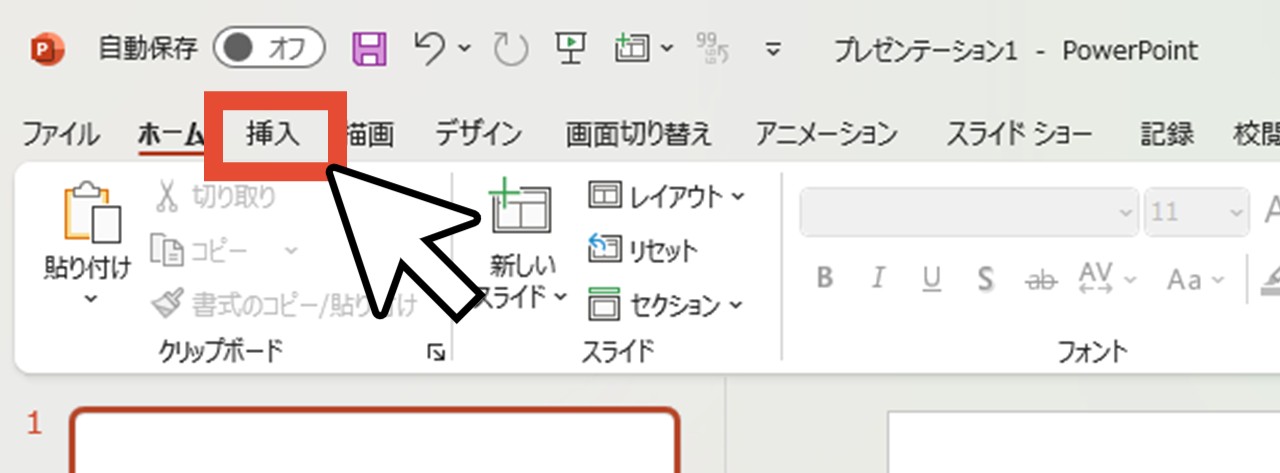Screen dimensions: 1280x473
Task: Customize Quick Access Toolbar dropdown arrow
Action: tap(773, 48)
